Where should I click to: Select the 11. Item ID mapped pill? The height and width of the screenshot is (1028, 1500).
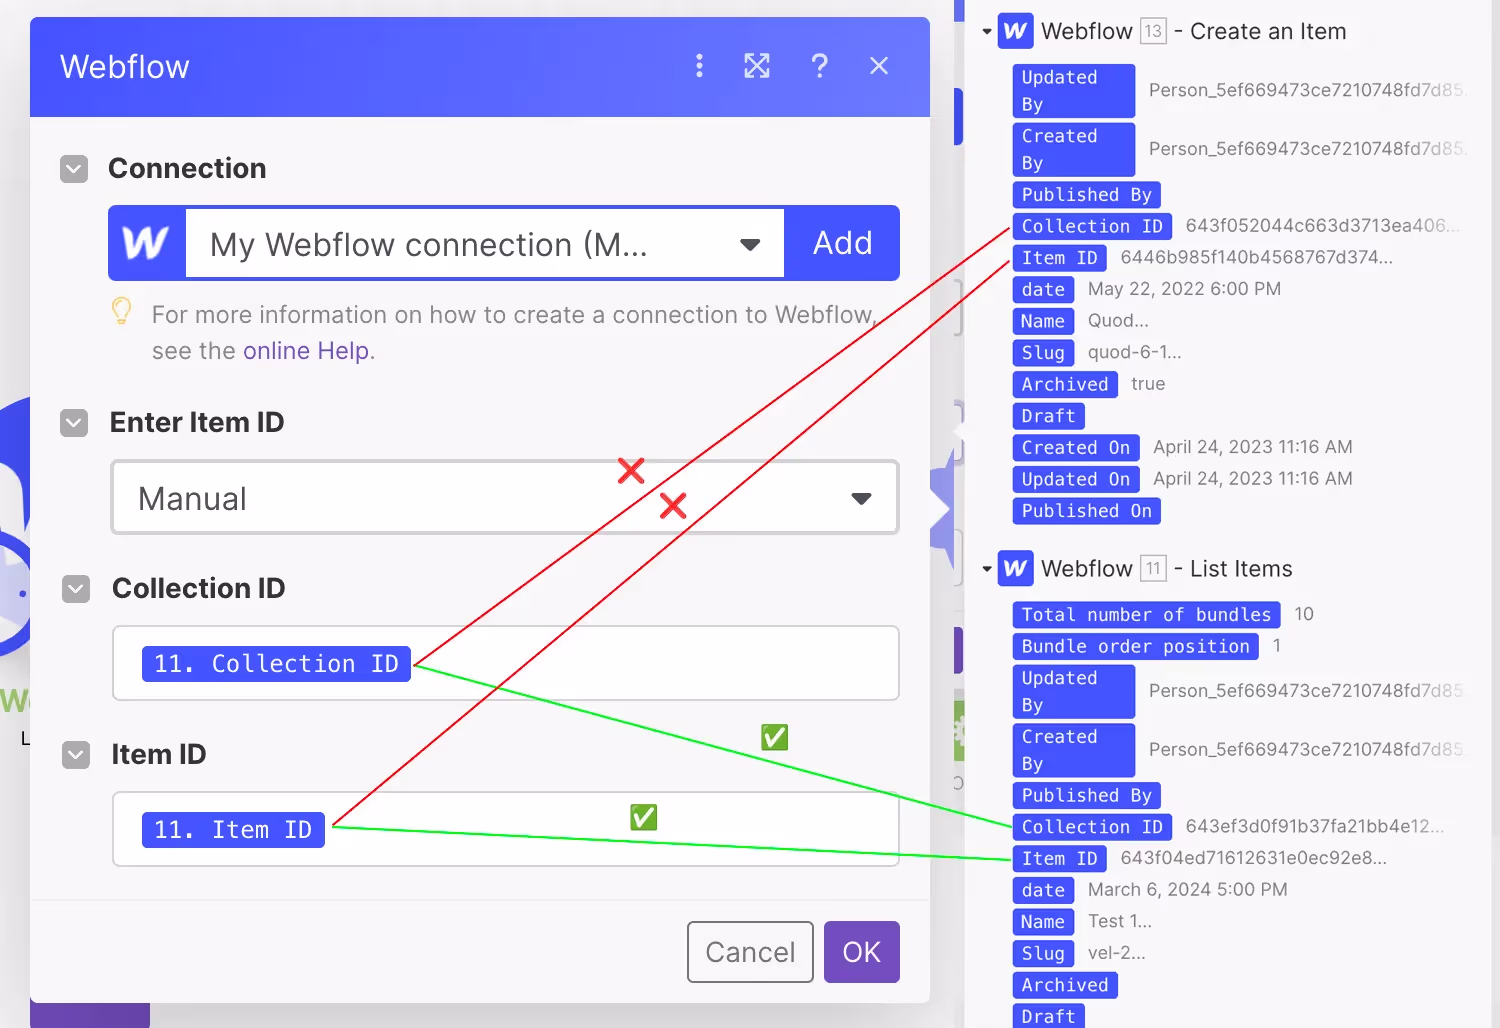tap(233, 830)
